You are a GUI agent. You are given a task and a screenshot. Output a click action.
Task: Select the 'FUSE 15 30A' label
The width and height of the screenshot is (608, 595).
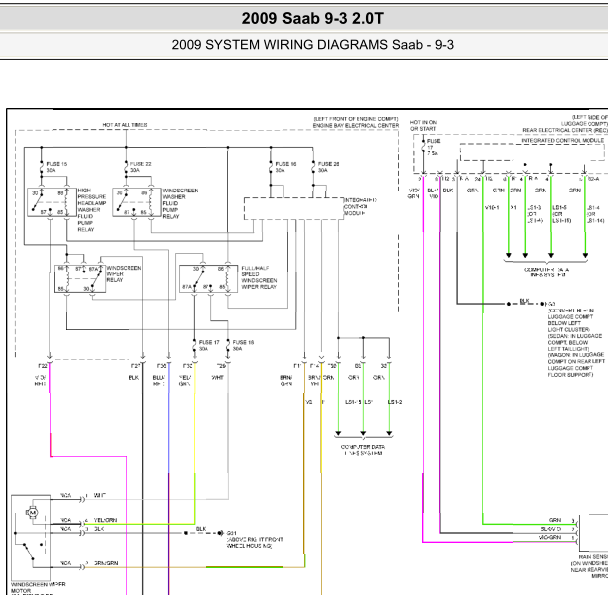tap(57, 167)
